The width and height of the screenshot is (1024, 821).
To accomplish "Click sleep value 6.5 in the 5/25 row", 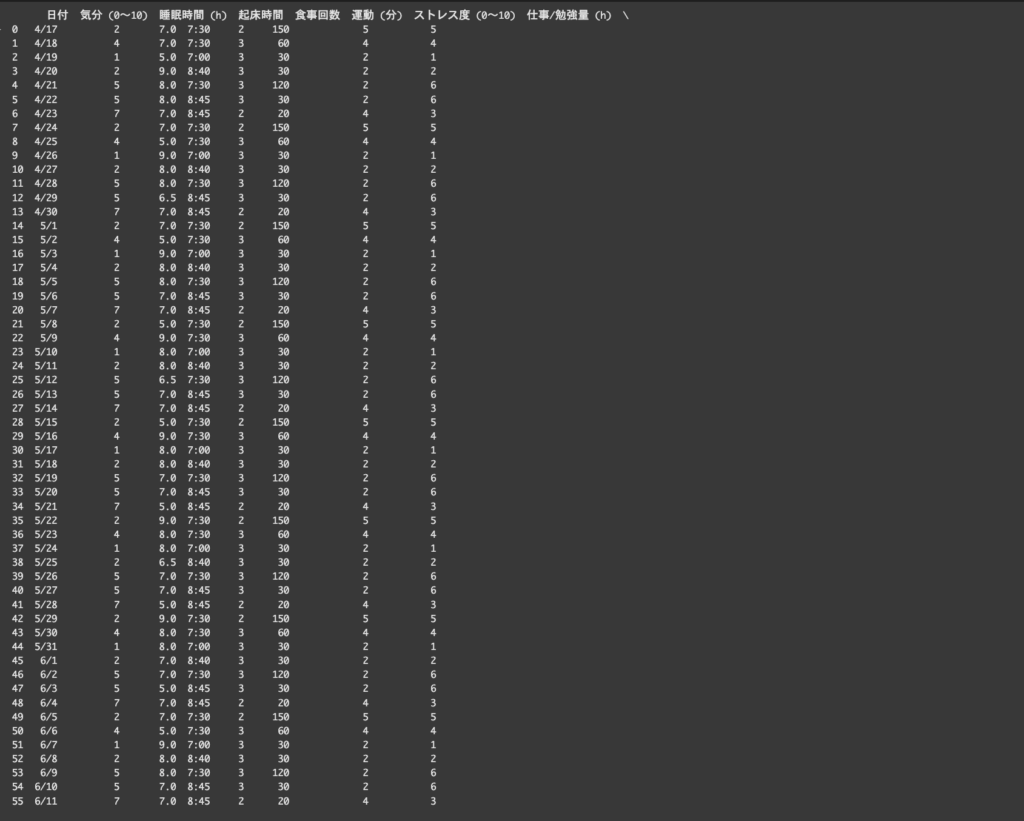I will [168, 562].
